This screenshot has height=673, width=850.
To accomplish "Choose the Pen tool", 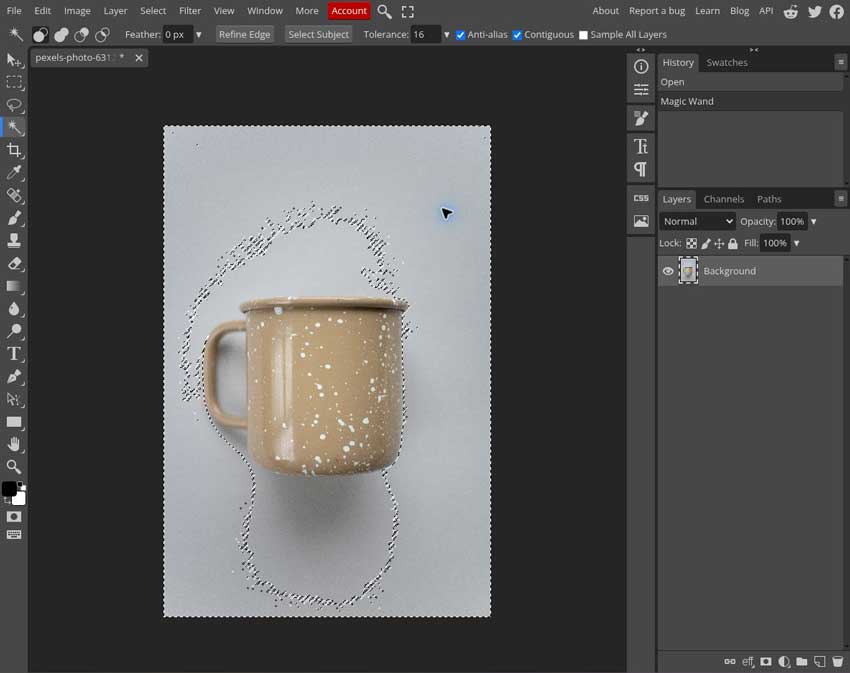I will [14, 376].
